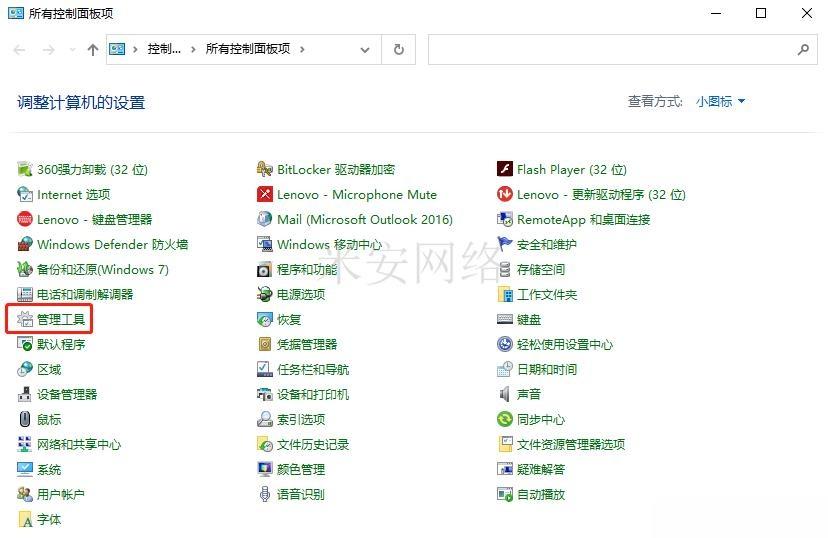Screen dimensions: 828x538
Task: Click the Lenovo 更新驱动程序 icon
Action: tap(505, 194)
